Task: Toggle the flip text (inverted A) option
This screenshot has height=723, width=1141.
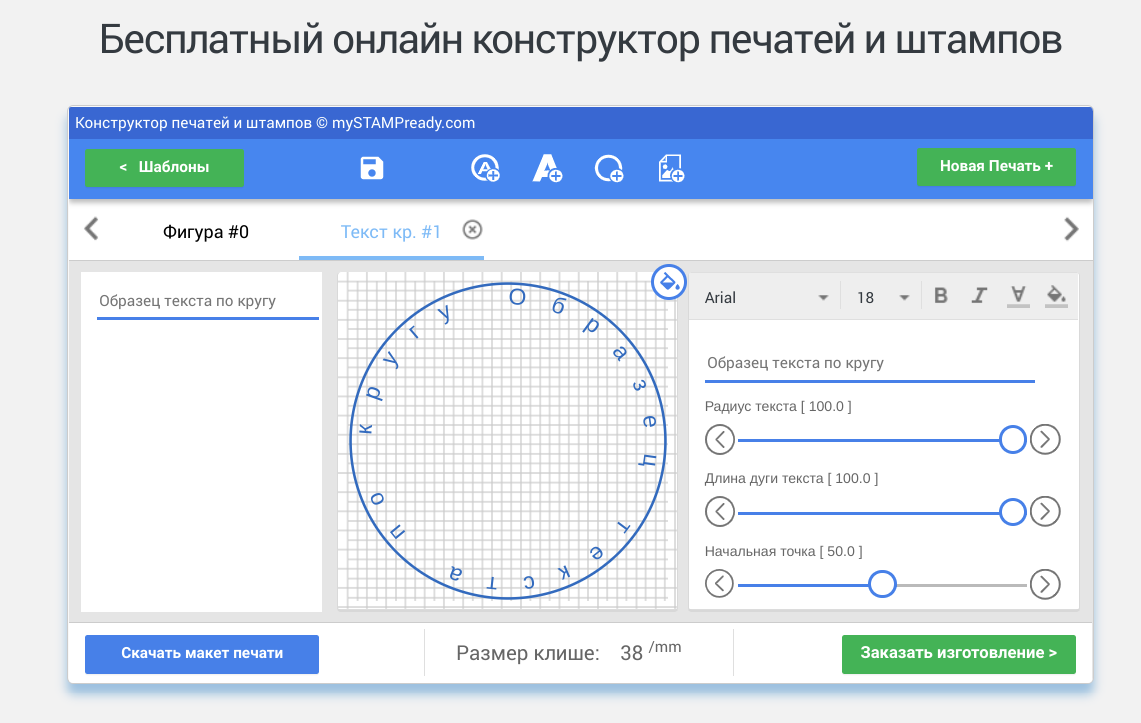Action: click(x=1018, y=295)
